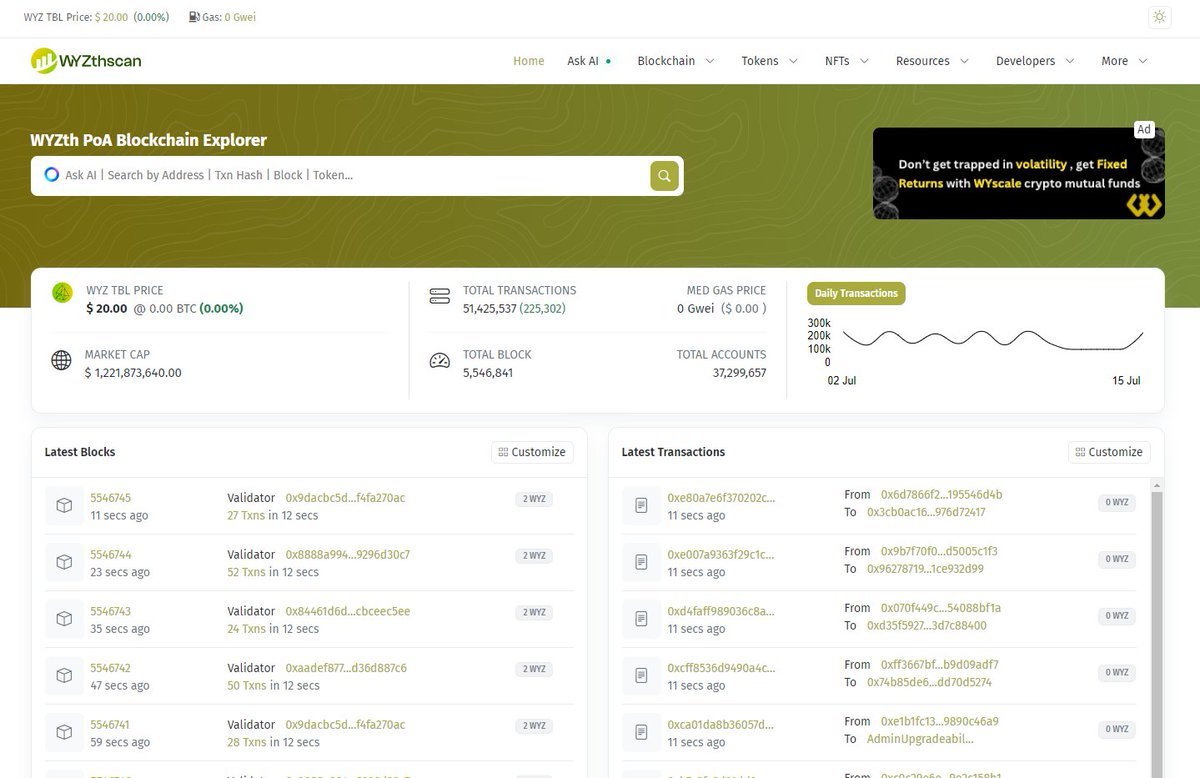Click the cube icon for block 5546742
The height and width of the screenshot is (778, 1200).
click(x=64, y=676)
